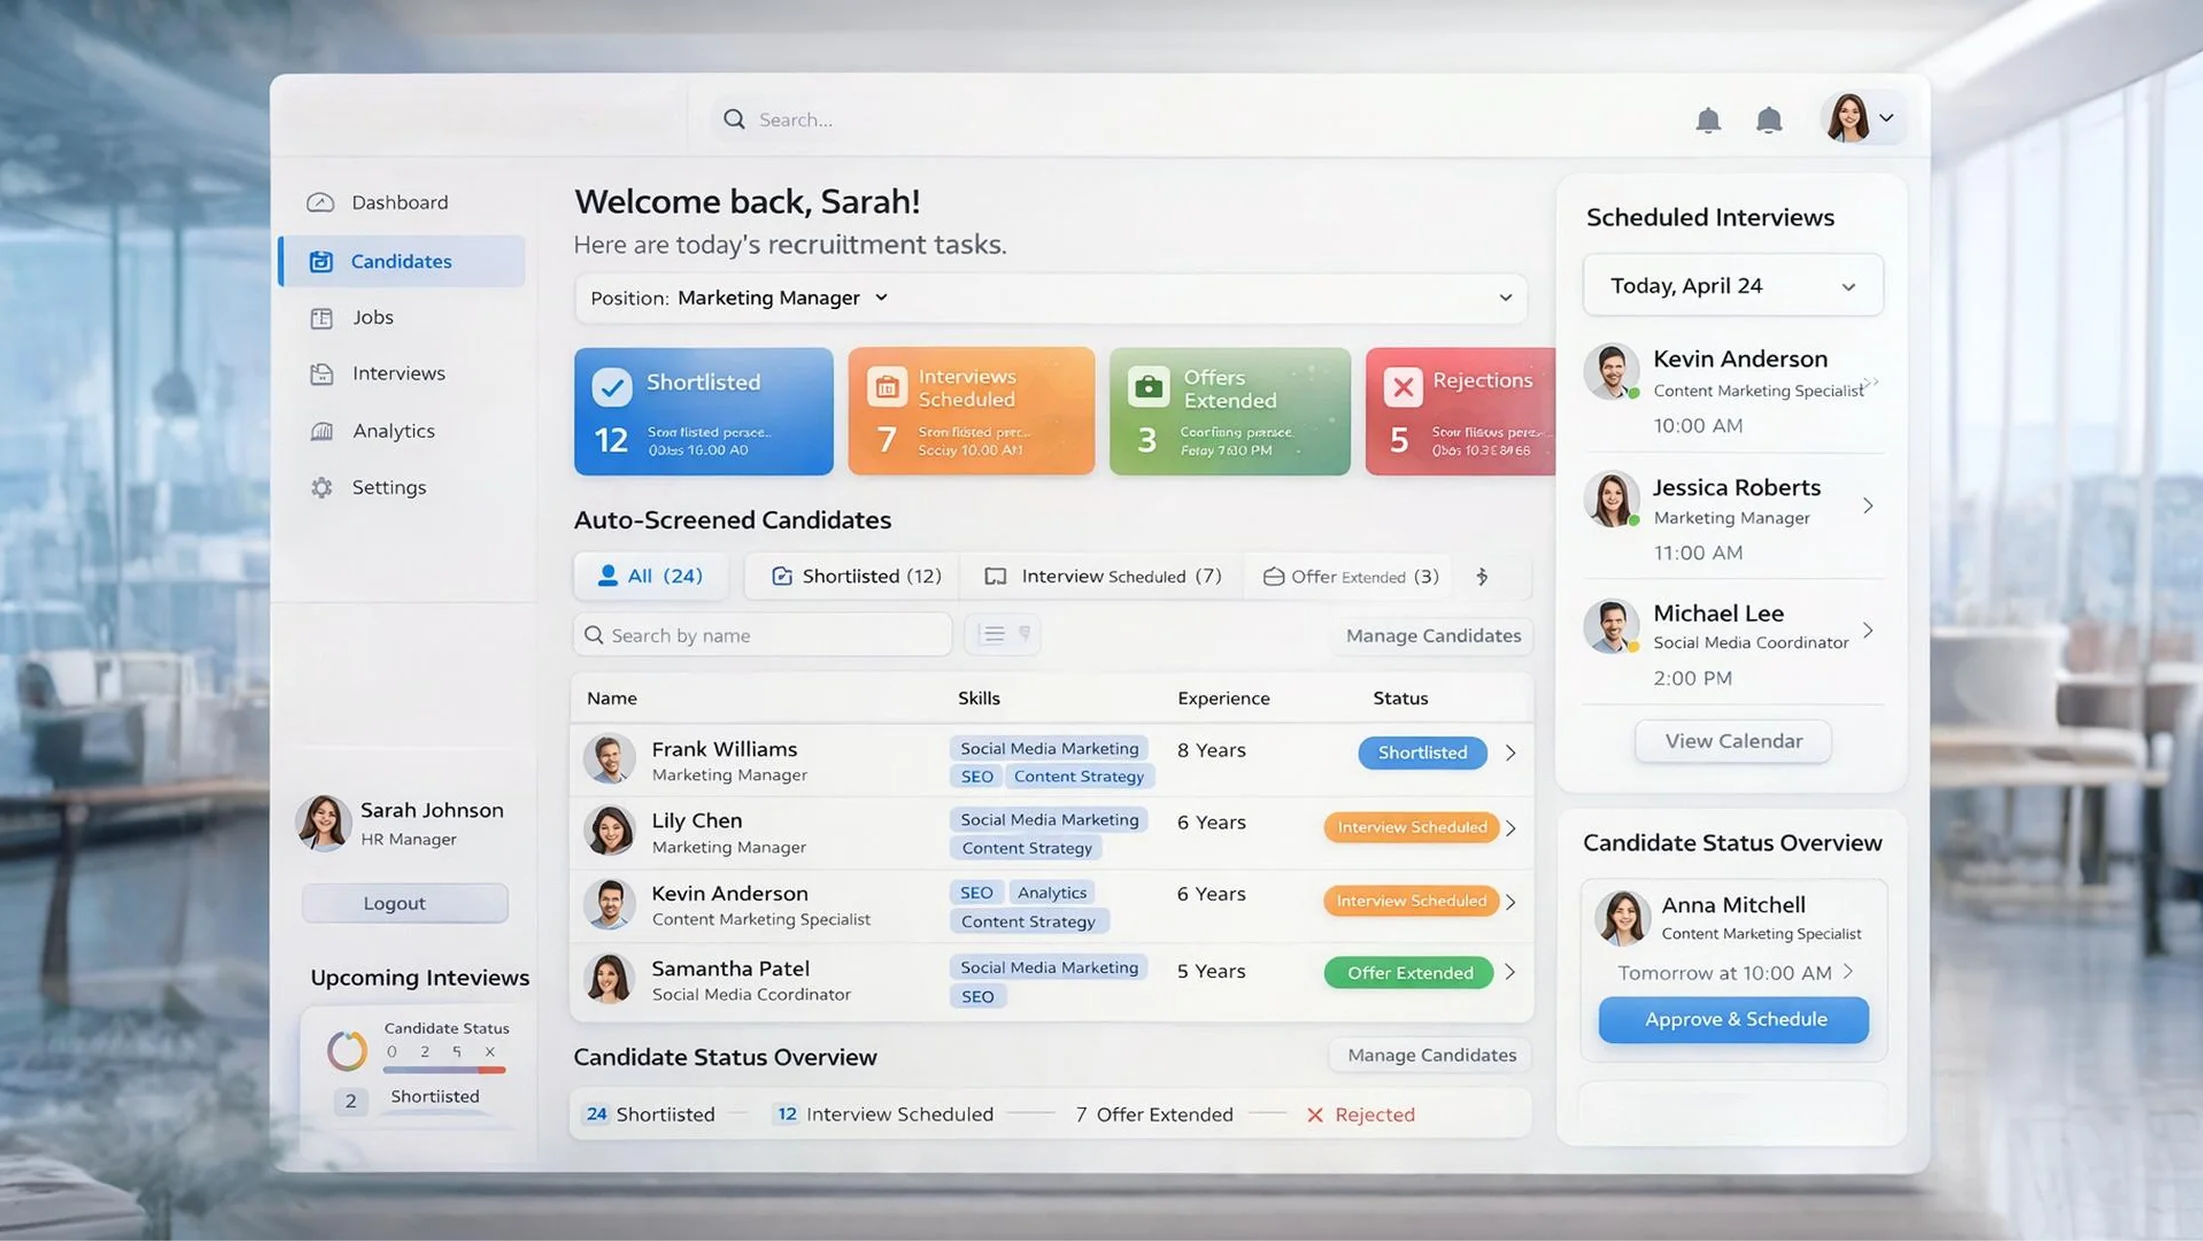Click the View Calendar button

pos(1732,741)
